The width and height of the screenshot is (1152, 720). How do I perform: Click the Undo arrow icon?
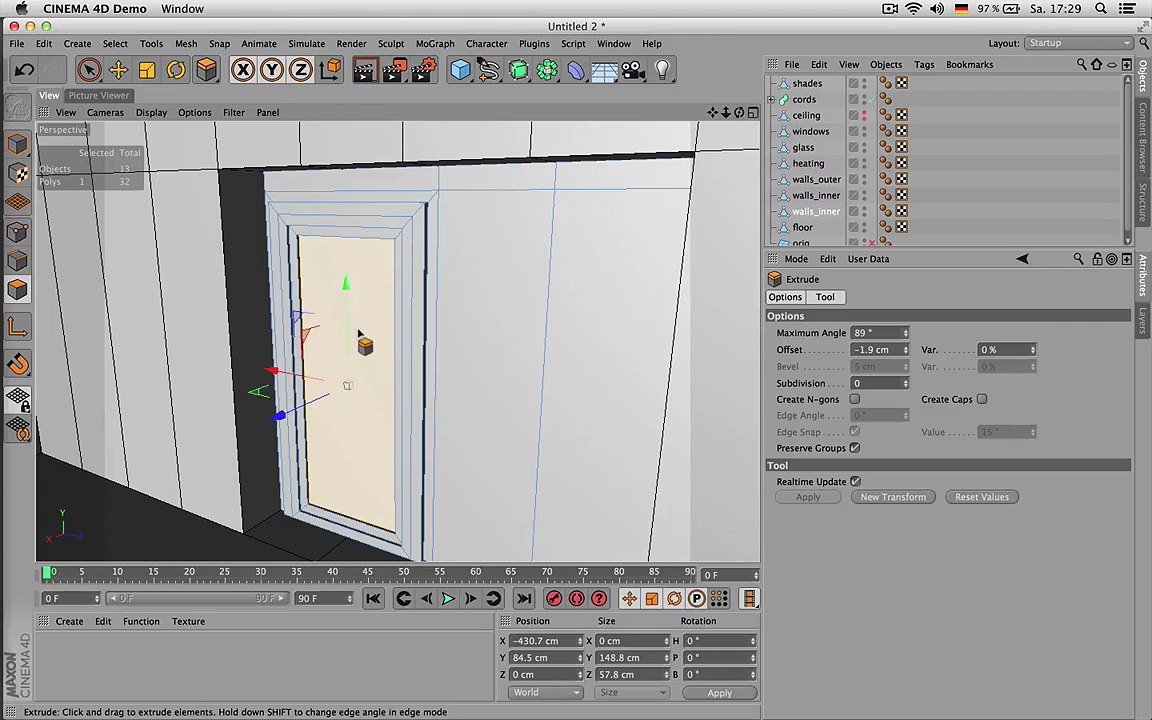(x=24, y=70)
